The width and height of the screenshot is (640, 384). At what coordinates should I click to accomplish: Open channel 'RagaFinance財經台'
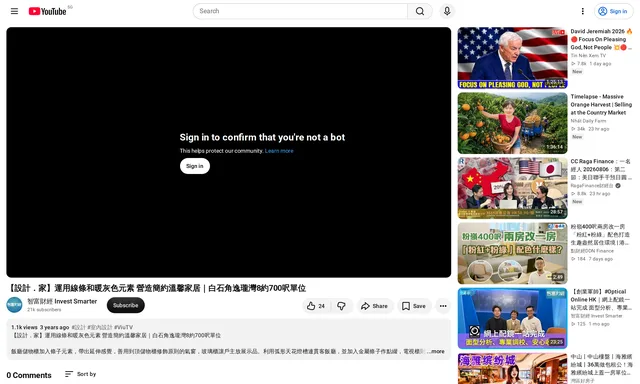pos(592,186)
